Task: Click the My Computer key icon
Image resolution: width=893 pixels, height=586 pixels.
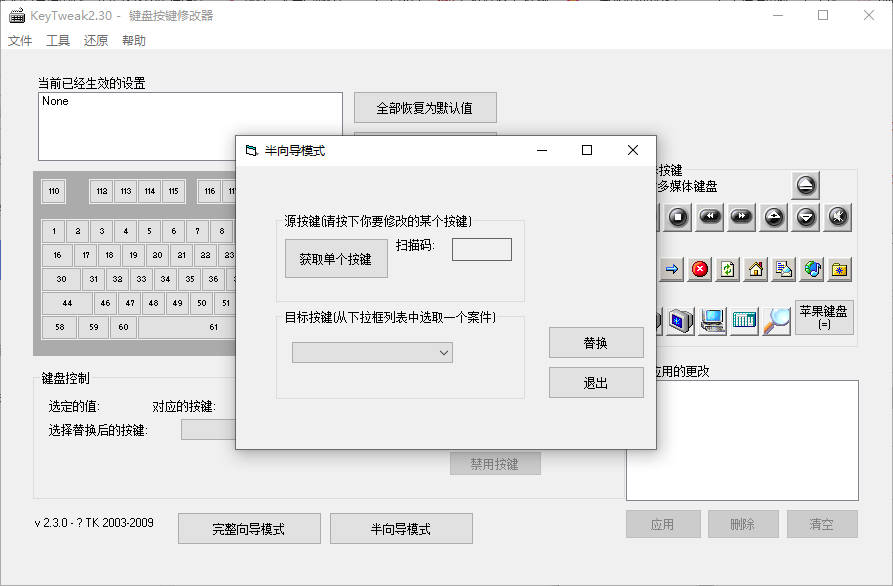Action: coord(712,321)
